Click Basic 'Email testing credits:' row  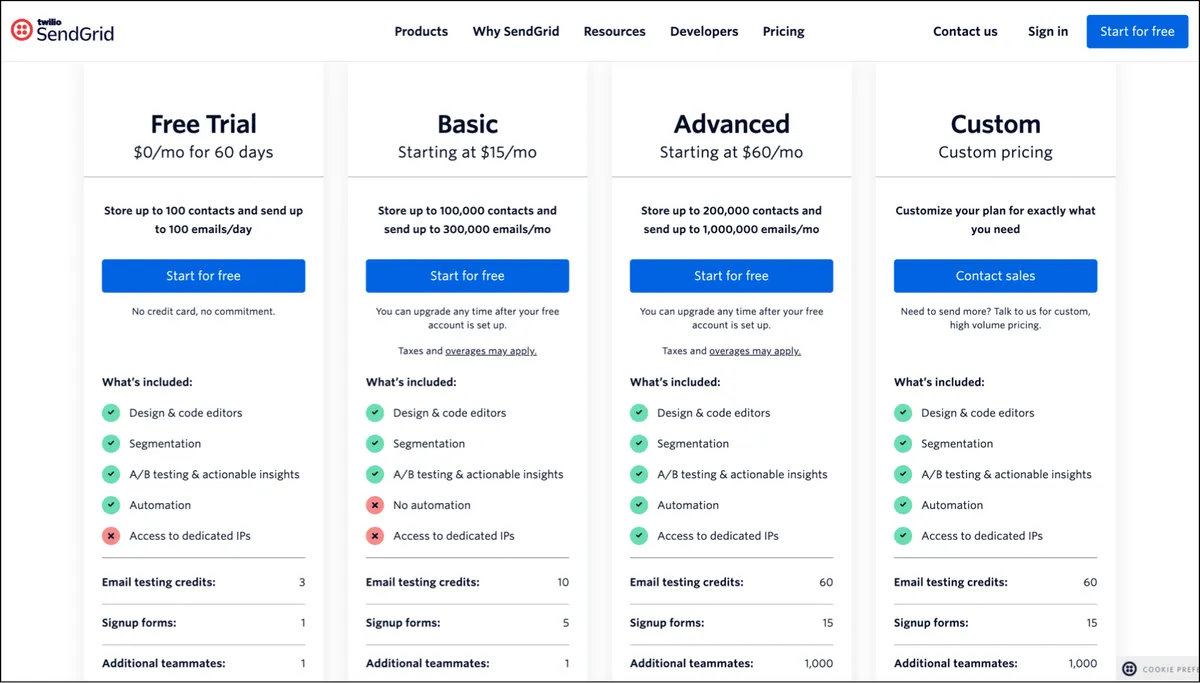[x=467, y=582]
